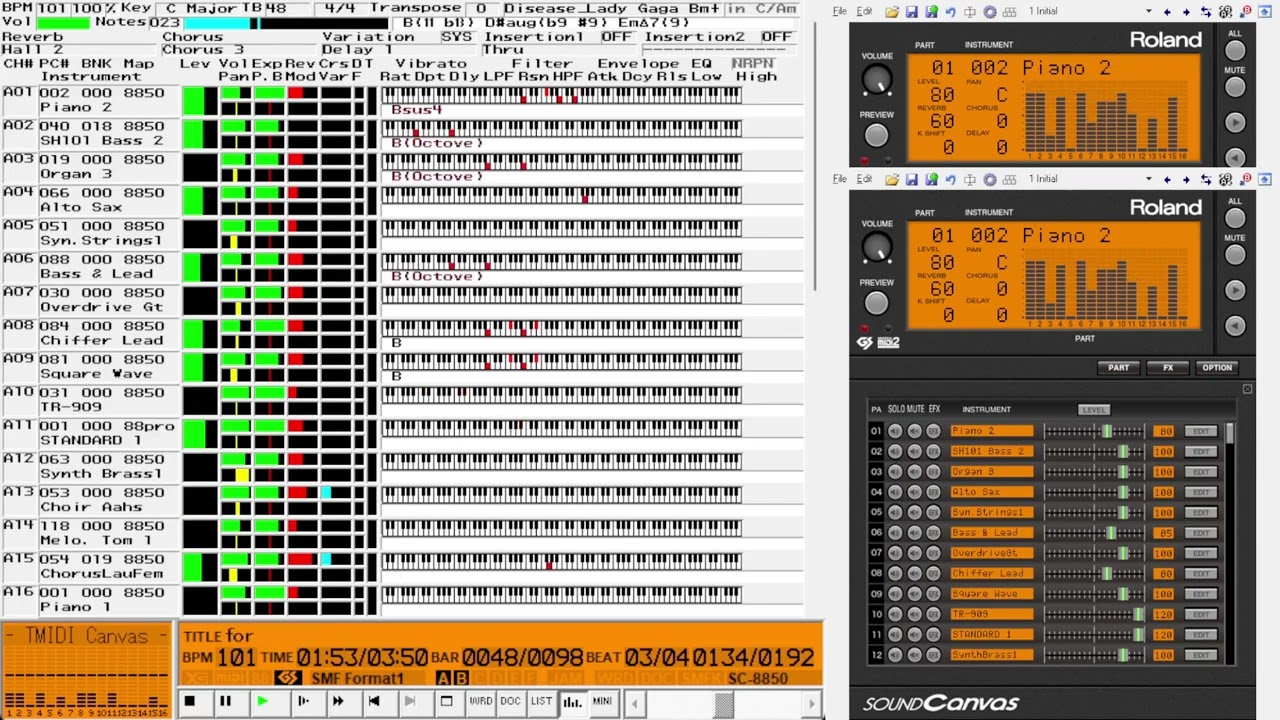
Task: Open File menu in the top Sound Canvas
Action: click(x=839, y=12)
